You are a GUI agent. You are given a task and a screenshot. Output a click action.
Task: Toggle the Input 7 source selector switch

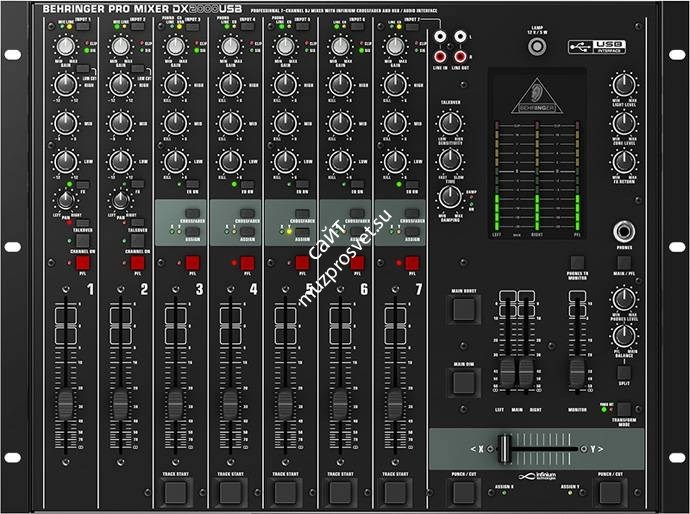pos(412,26)
